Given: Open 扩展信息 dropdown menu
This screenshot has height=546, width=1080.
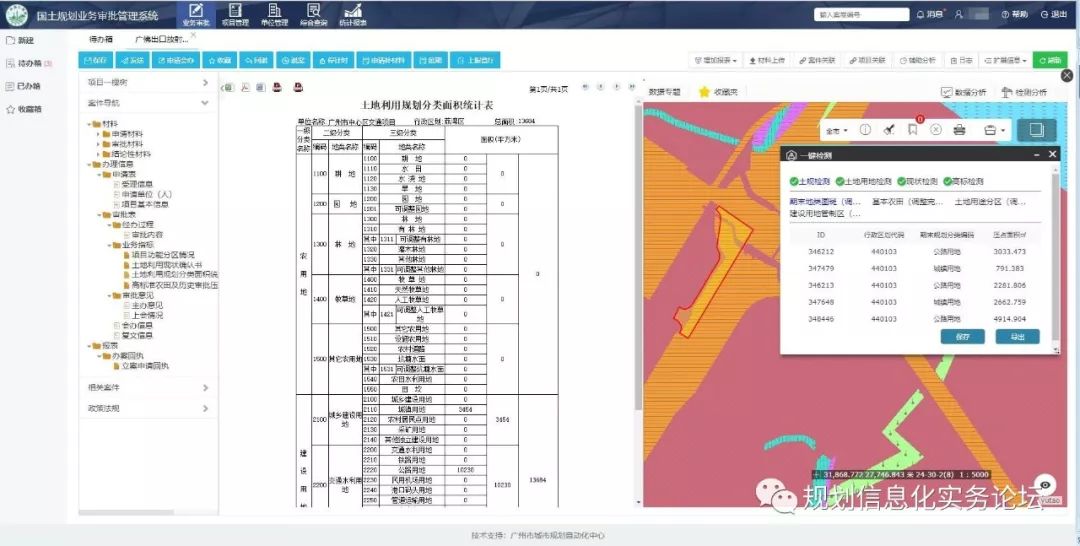Looking at the screenshot, I should 1003,60.
